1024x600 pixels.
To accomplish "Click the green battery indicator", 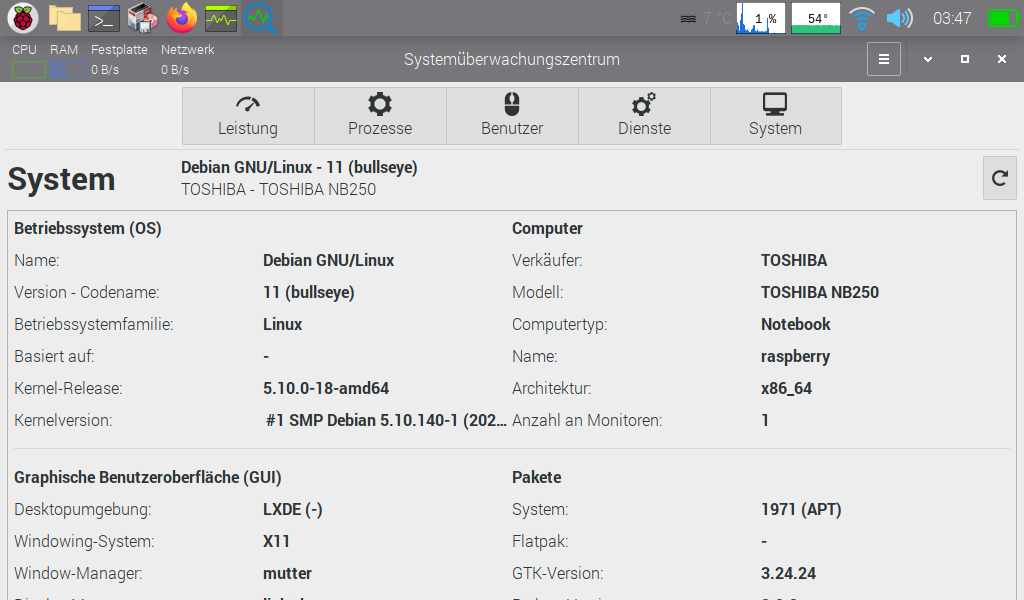I will [x=1003, y=18].
